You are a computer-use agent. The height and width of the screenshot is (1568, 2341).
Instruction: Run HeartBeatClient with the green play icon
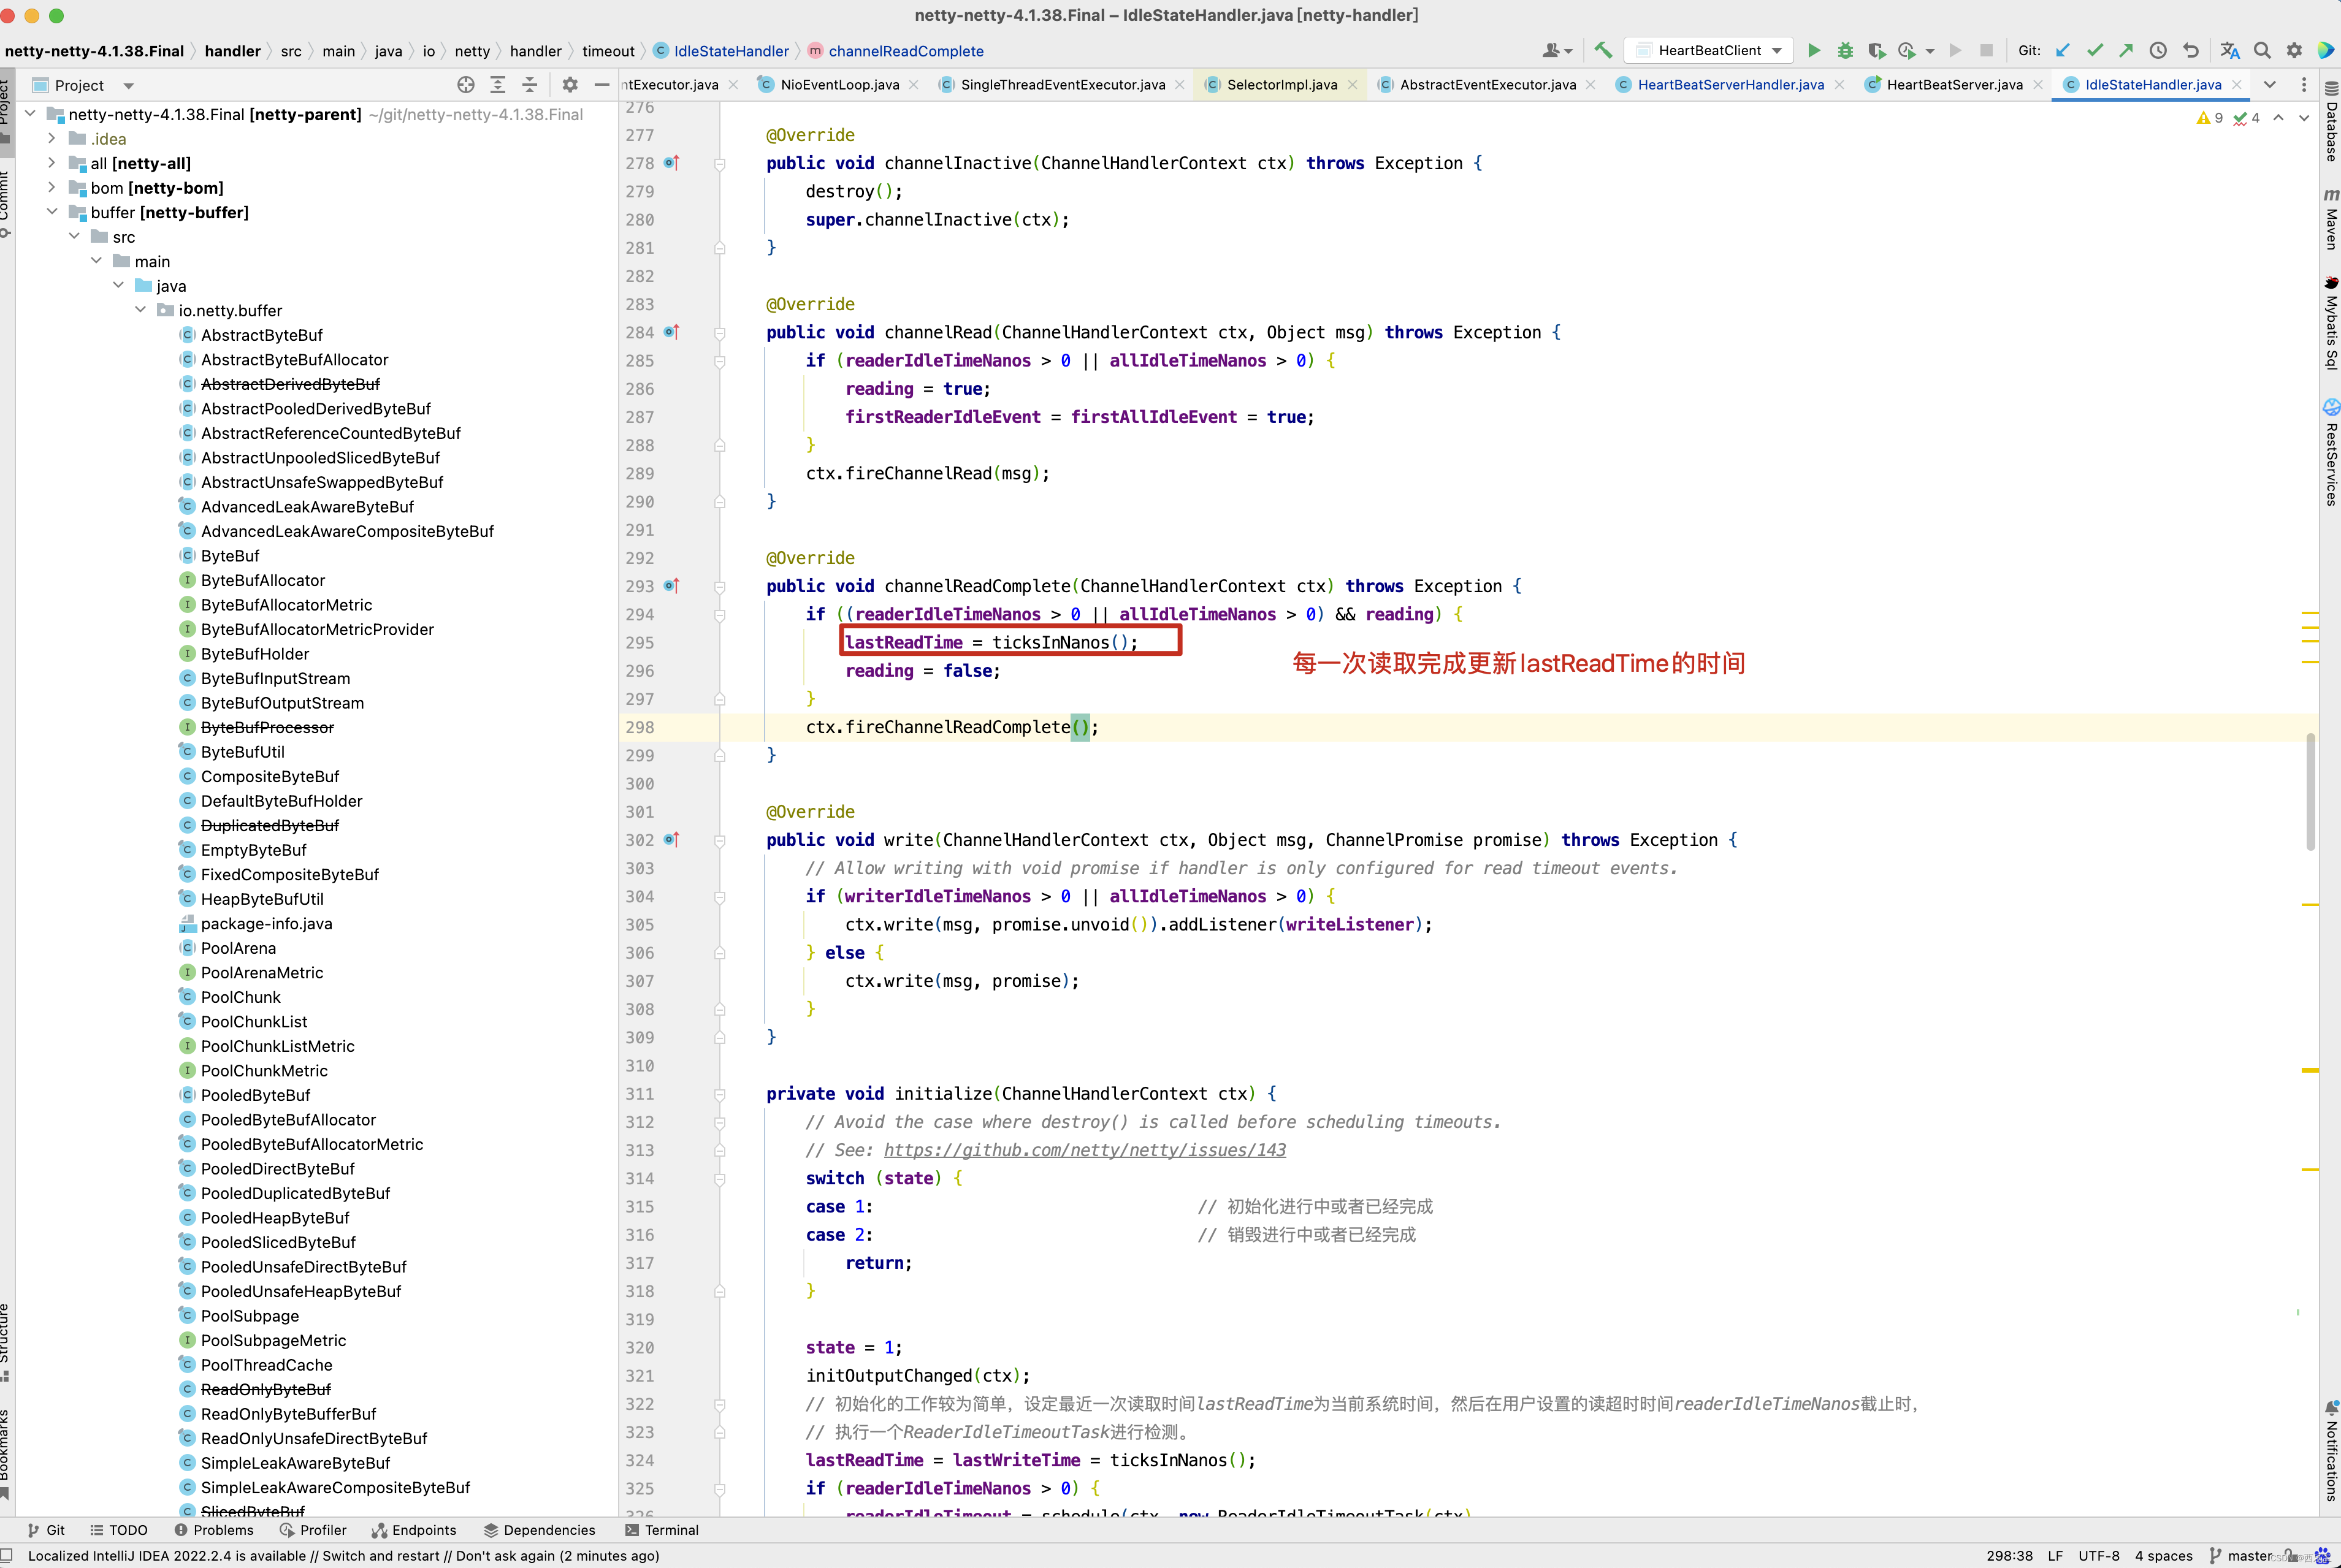1814,51
